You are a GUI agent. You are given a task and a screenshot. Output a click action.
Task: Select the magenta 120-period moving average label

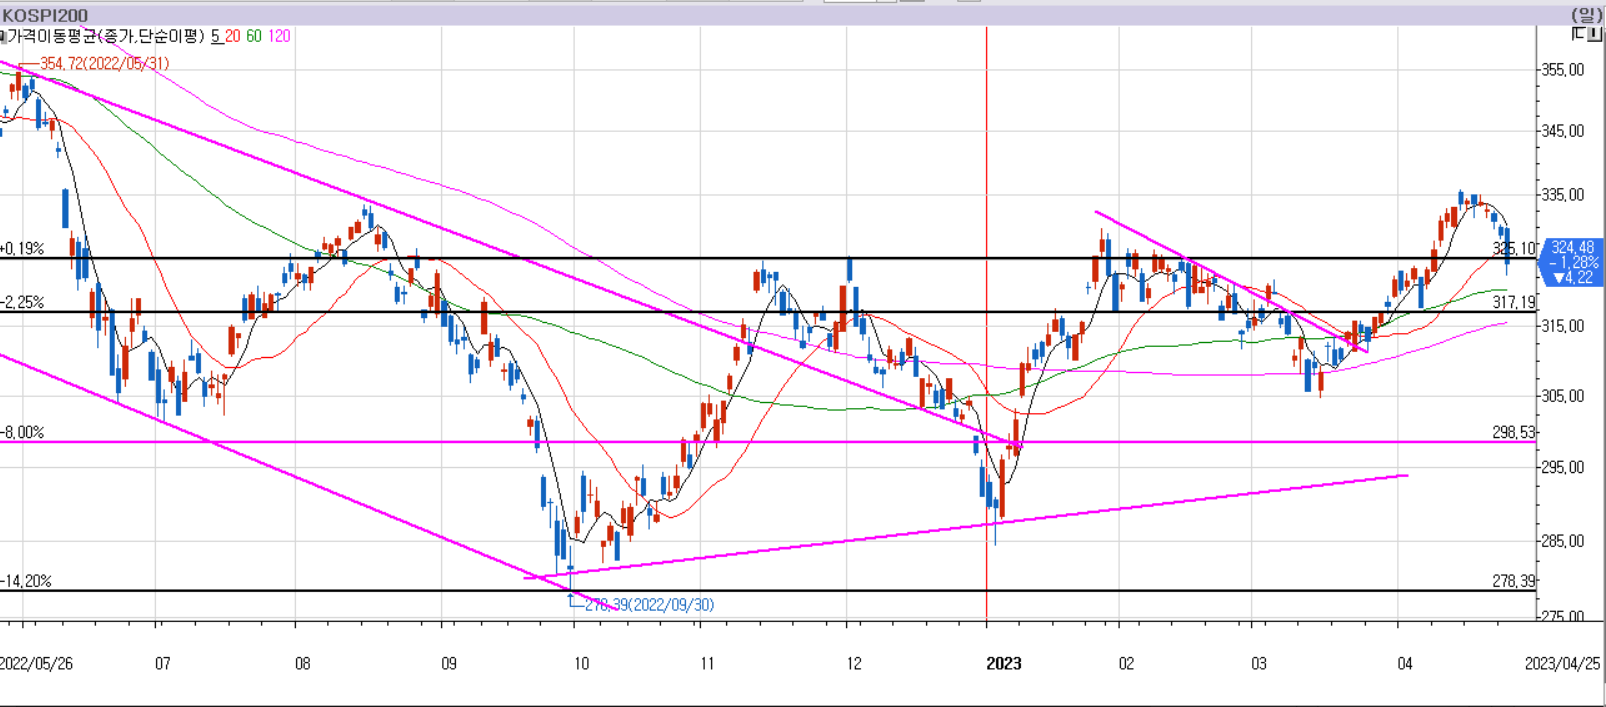279,36
